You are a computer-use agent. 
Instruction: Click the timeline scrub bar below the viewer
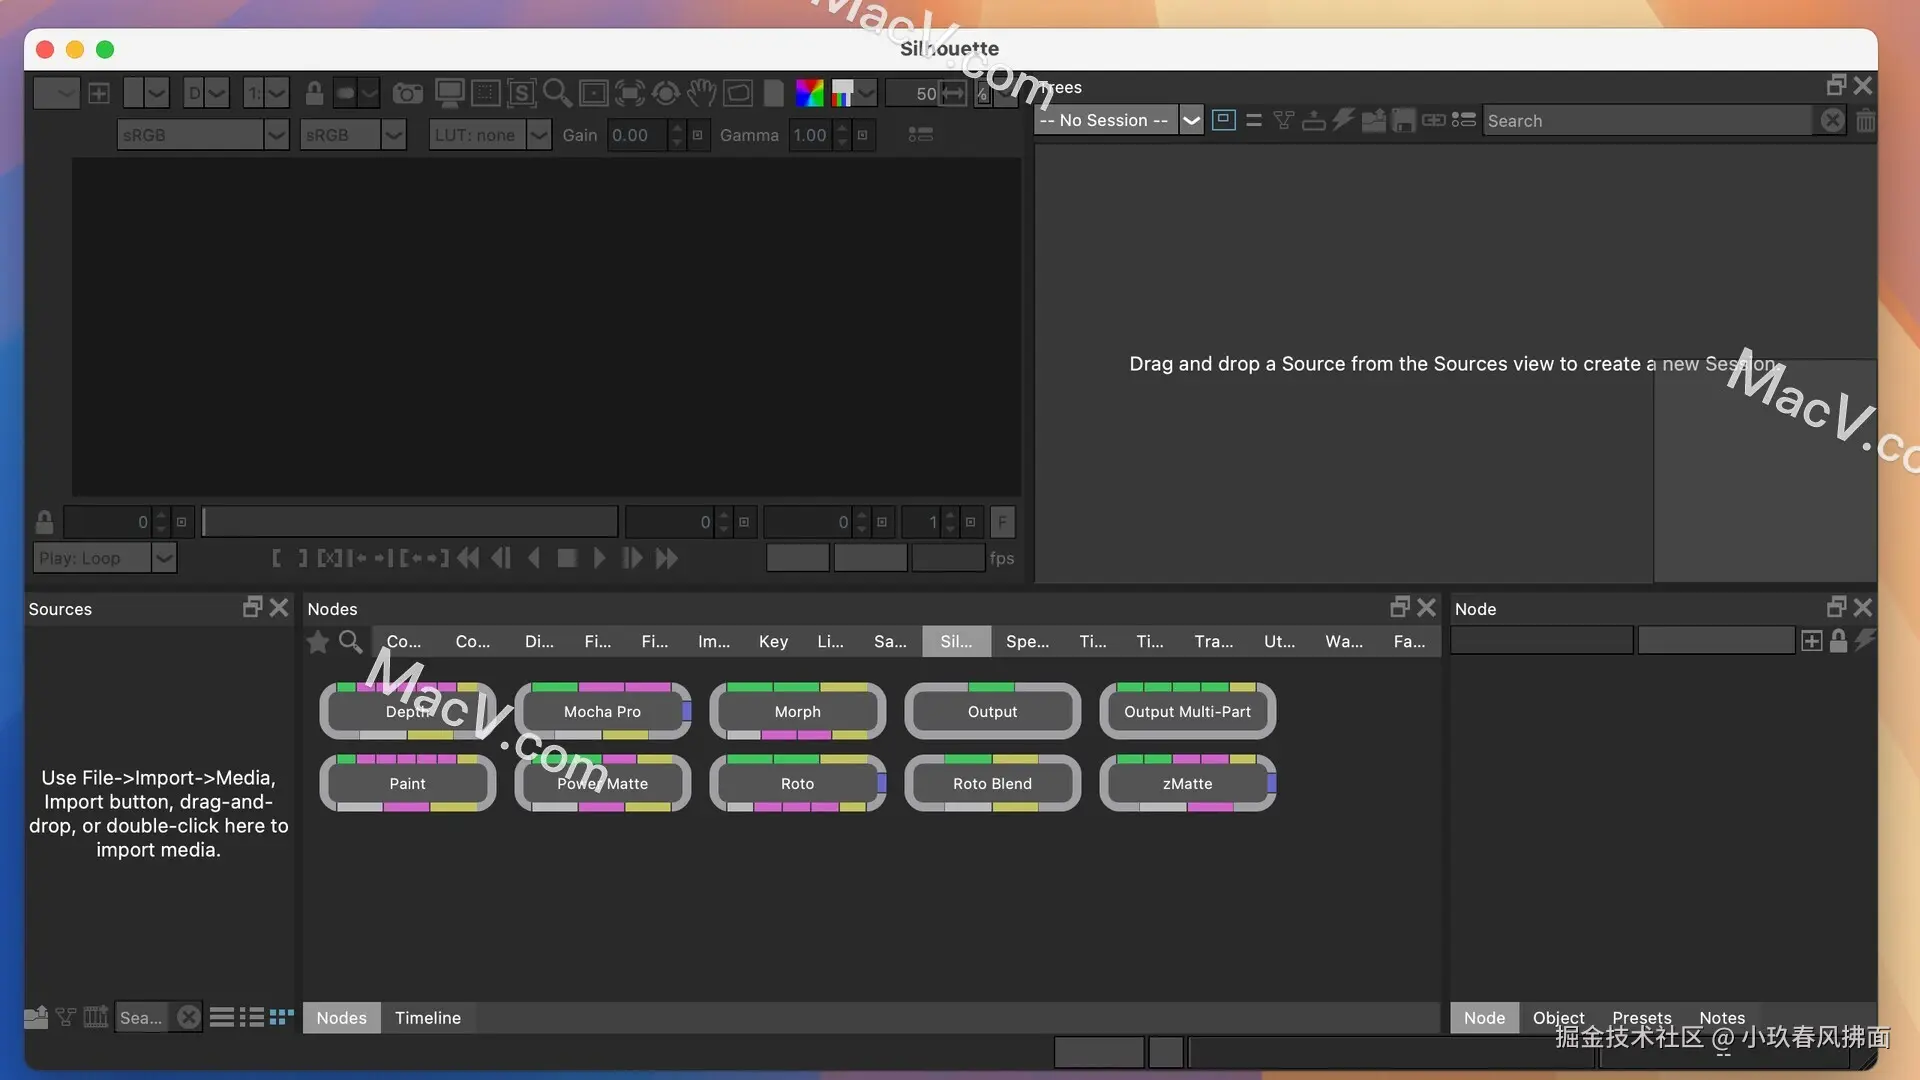[410, 522]
